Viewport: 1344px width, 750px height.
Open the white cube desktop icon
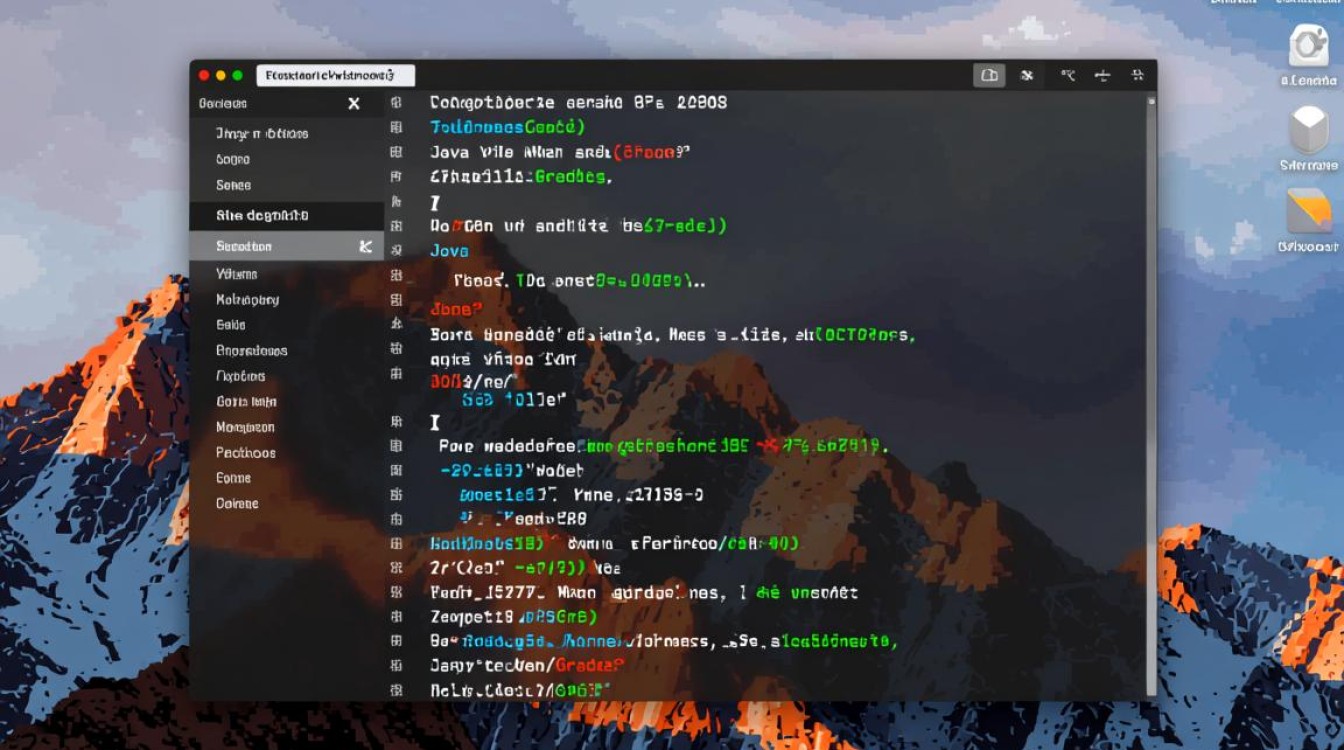(1308, 130)
